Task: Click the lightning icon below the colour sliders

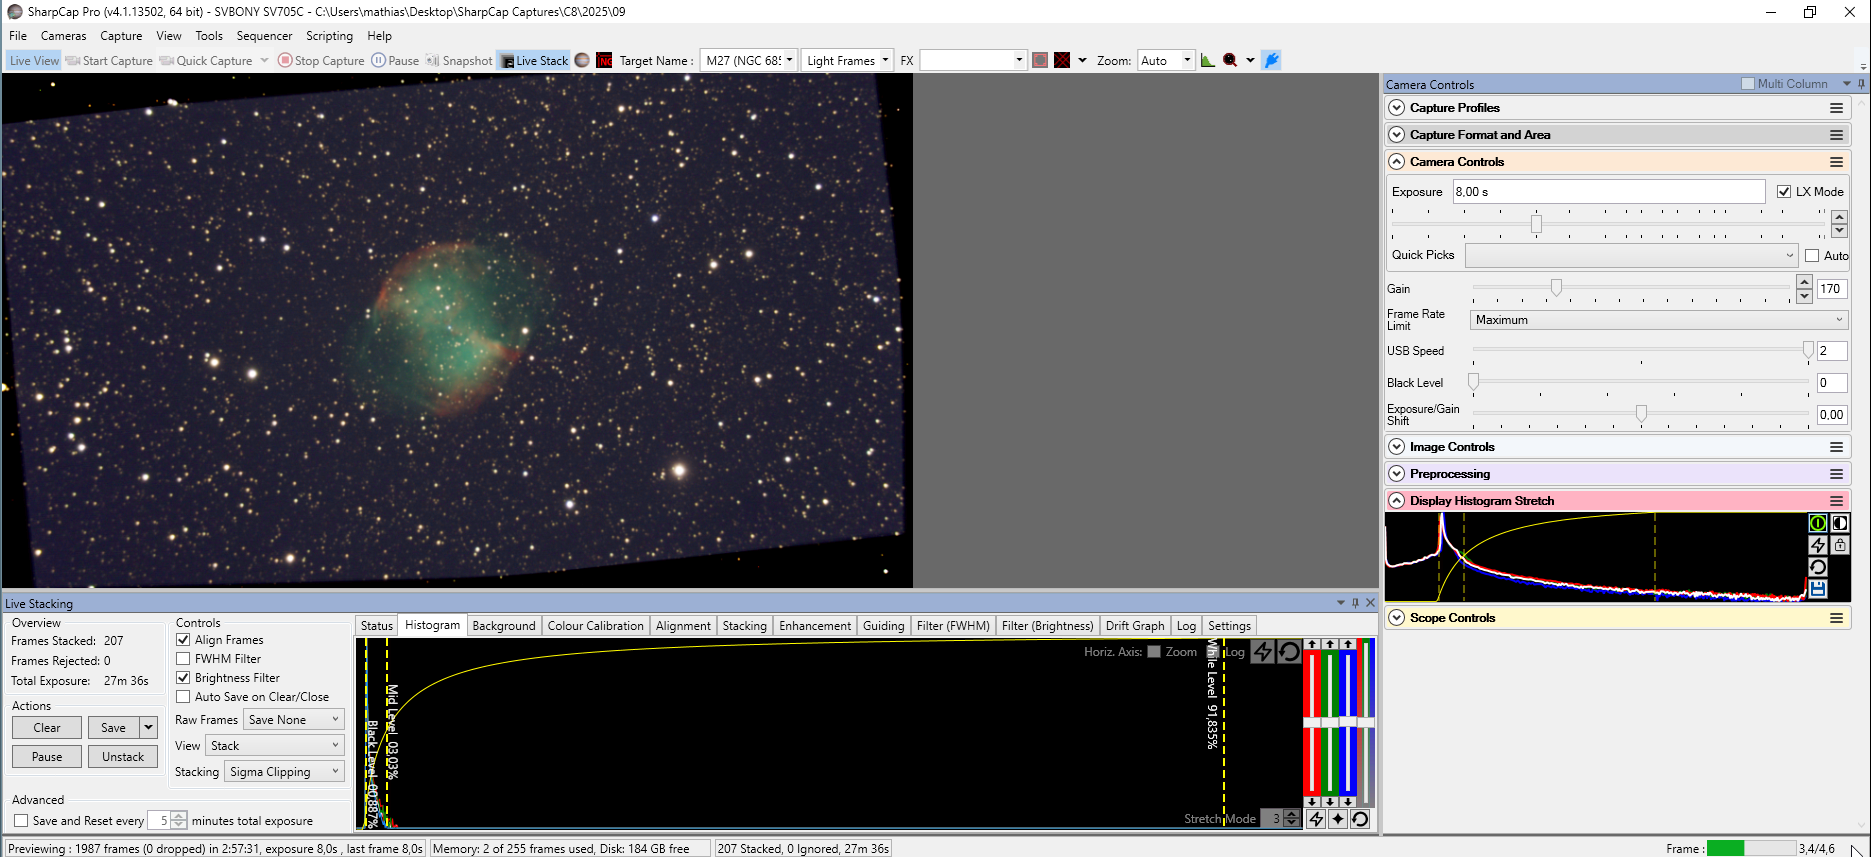Action: pyautogui.click(x=1316, y=819)
